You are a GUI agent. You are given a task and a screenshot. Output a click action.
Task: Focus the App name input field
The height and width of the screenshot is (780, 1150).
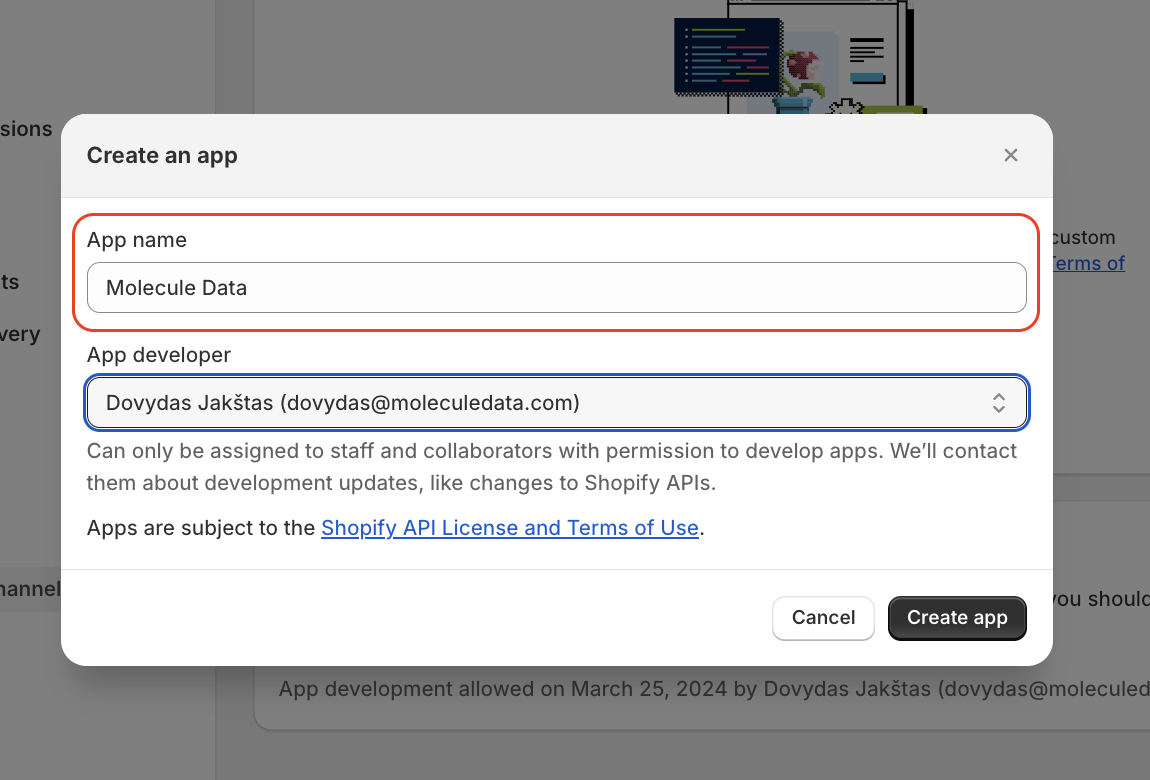pyautogui.click(x=556, y=288)
